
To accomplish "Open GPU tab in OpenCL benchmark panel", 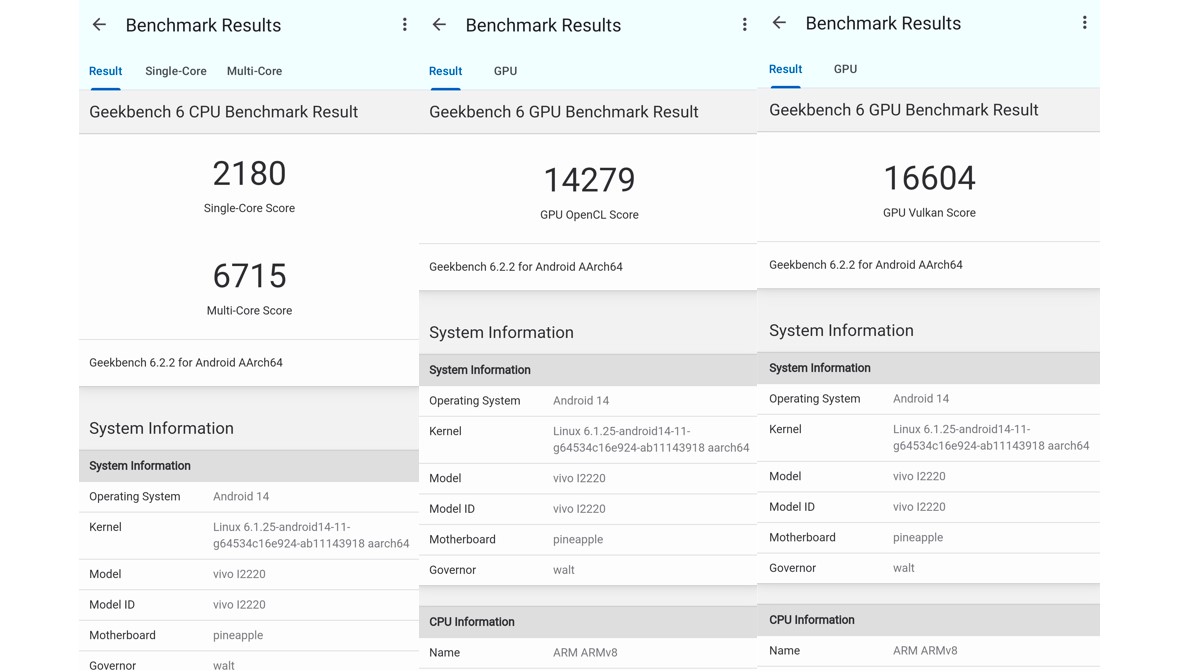I will 505,71.
